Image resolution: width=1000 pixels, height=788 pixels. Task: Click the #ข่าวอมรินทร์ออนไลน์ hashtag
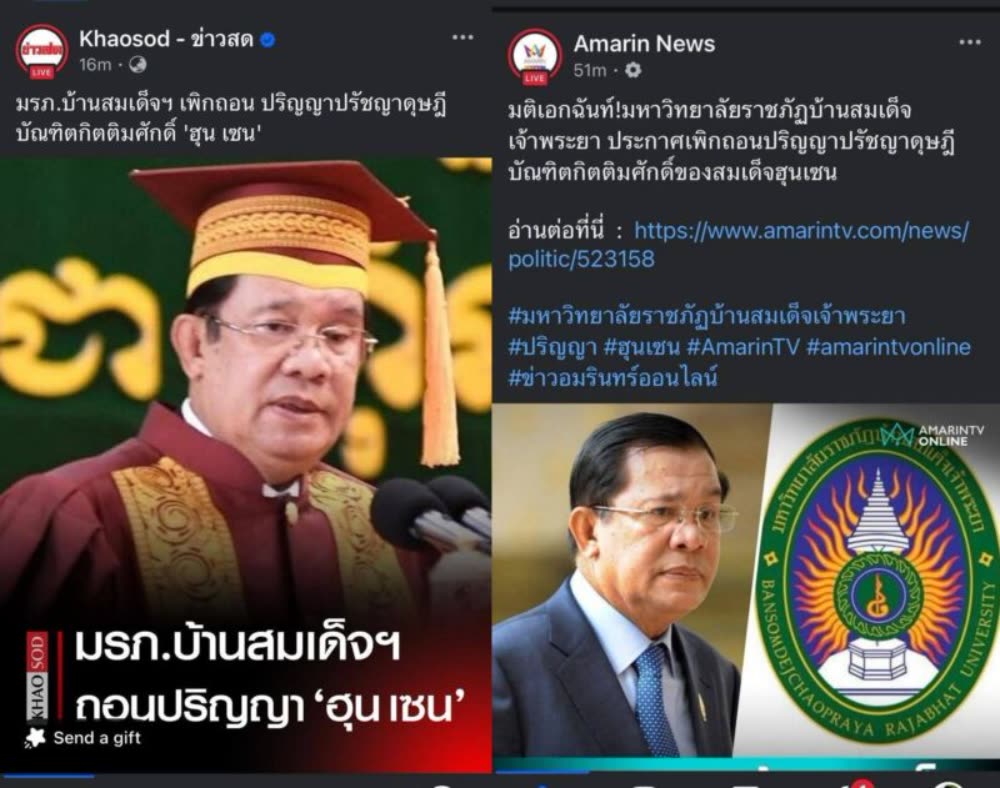pos(613,377)
